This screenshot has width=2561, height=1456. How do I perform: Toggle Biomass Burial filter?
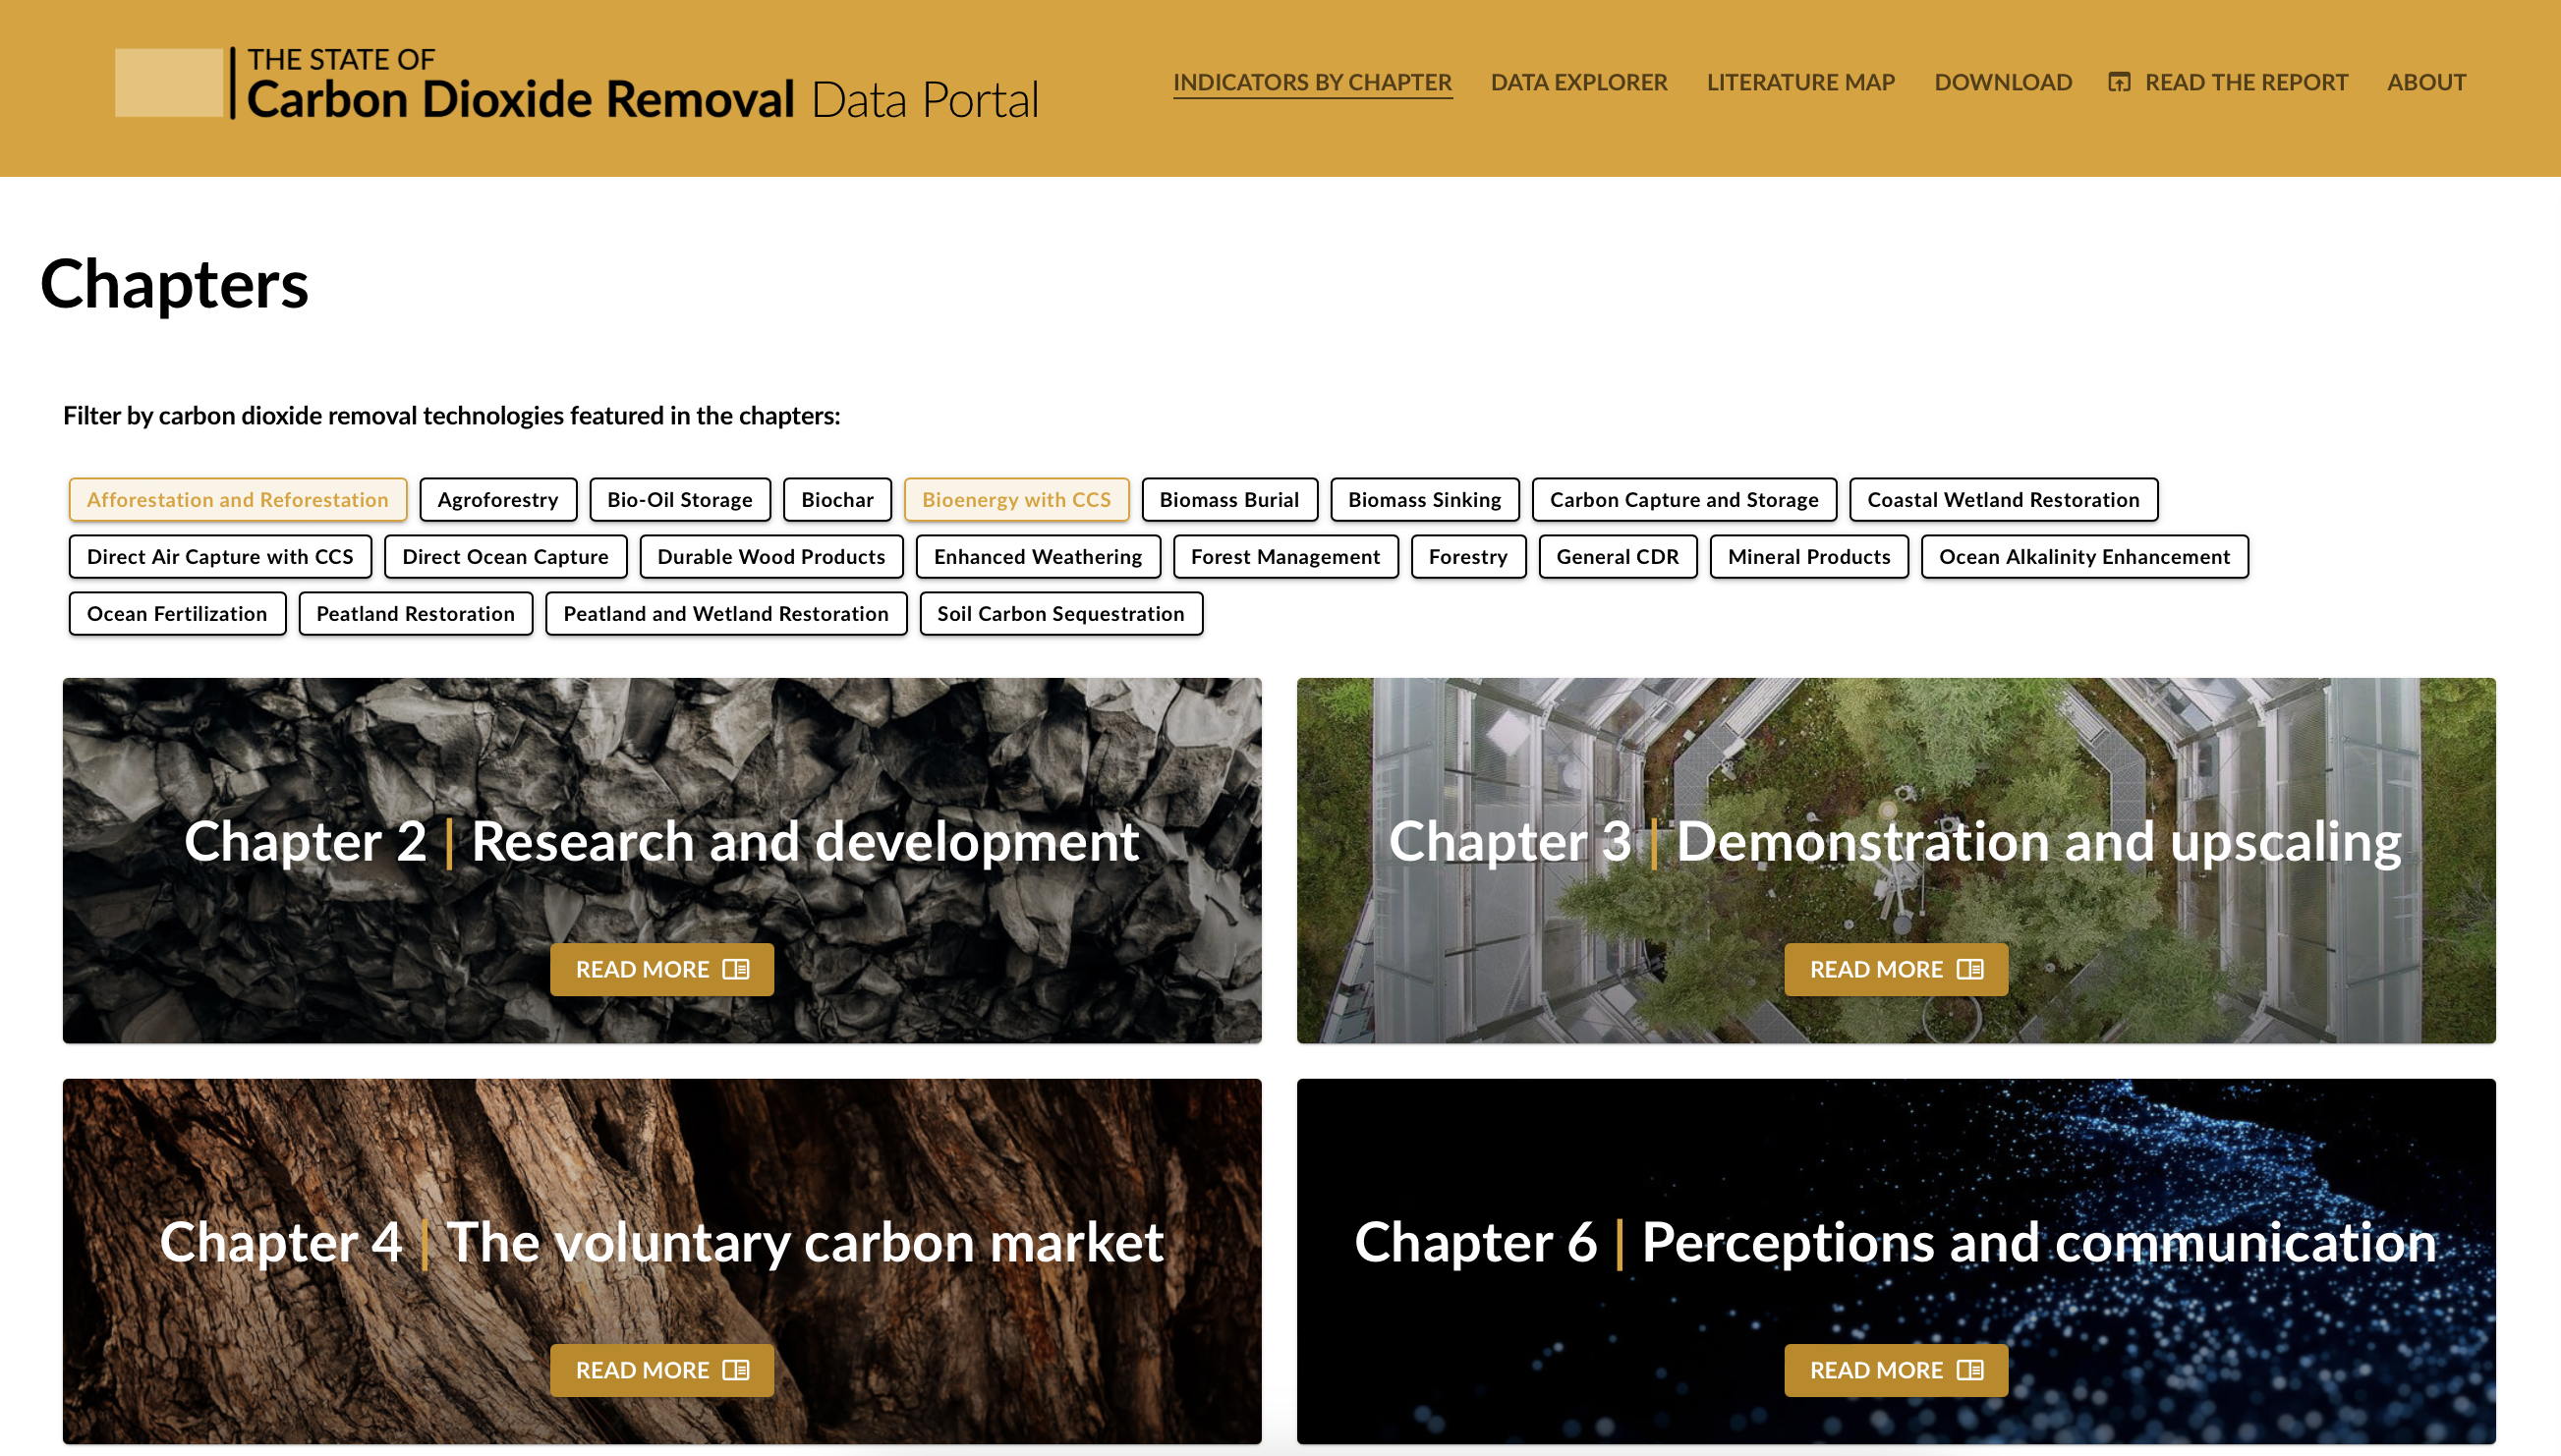pos(1229,500)
